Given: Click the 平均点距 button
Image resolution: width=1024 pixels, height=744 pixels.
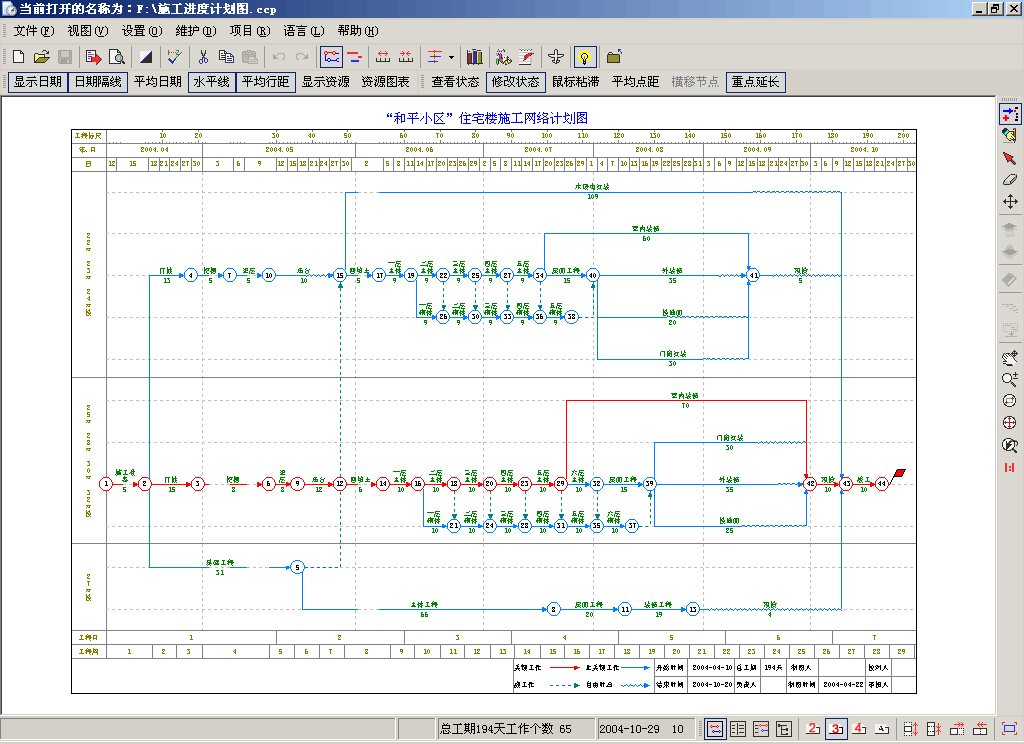Looking at the screenshot, I should (635, 82).
